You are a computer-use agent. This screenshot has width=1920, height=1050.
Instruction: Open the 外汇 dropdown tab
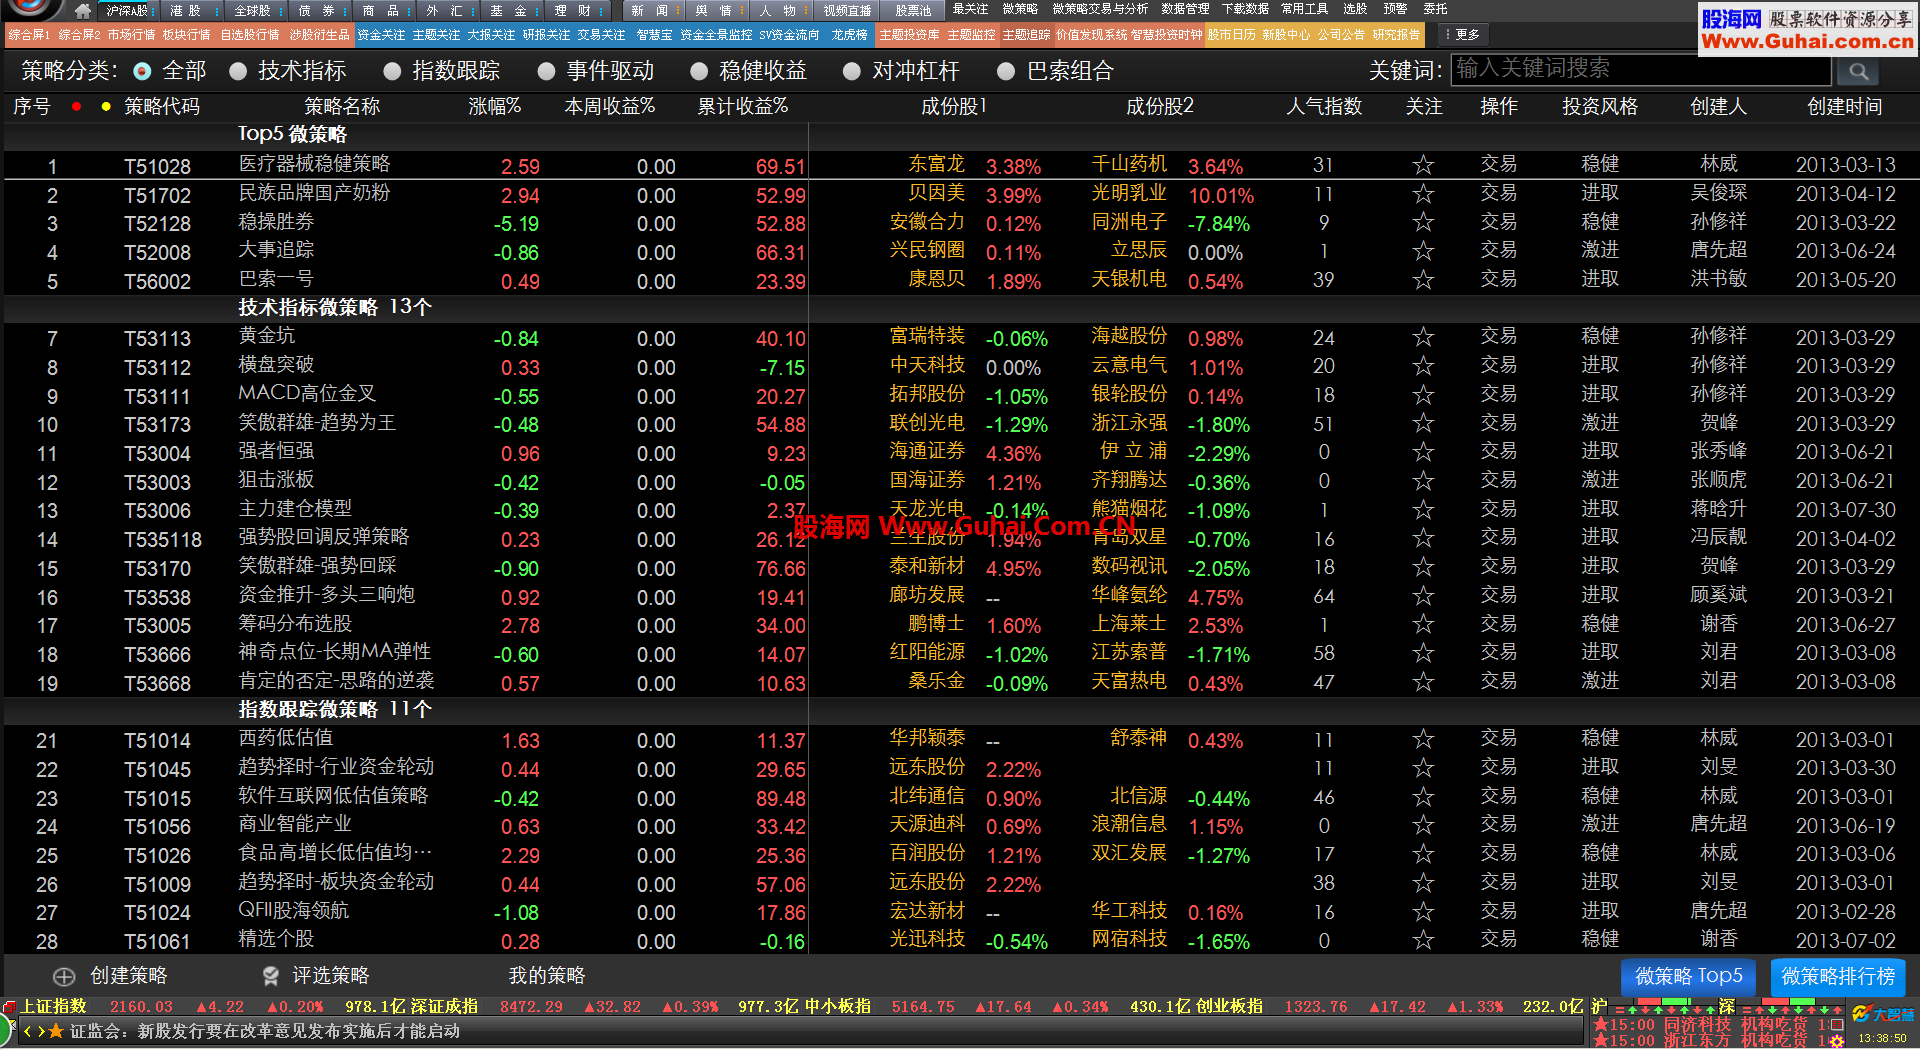pos(448,11)
